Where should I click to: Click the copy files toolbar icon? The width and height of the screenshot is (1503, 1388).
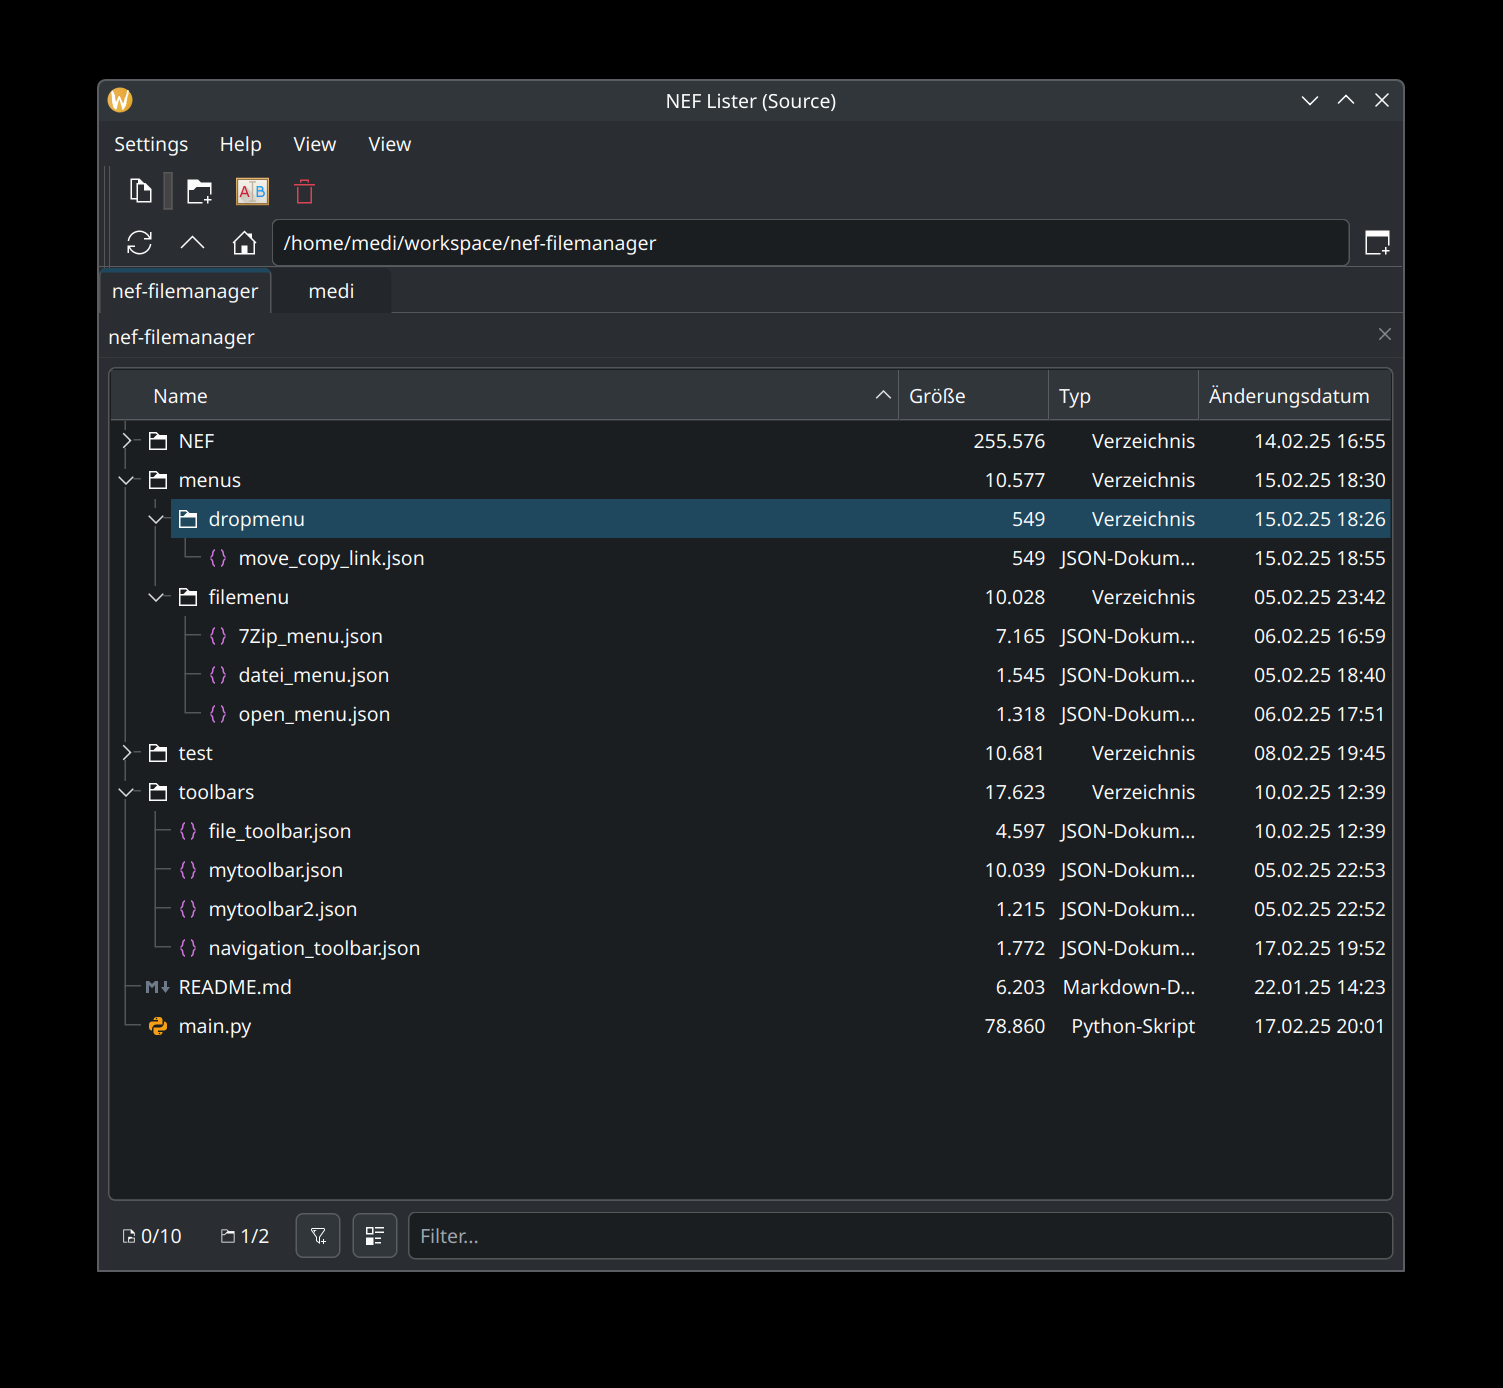click(x=141, y=191)
